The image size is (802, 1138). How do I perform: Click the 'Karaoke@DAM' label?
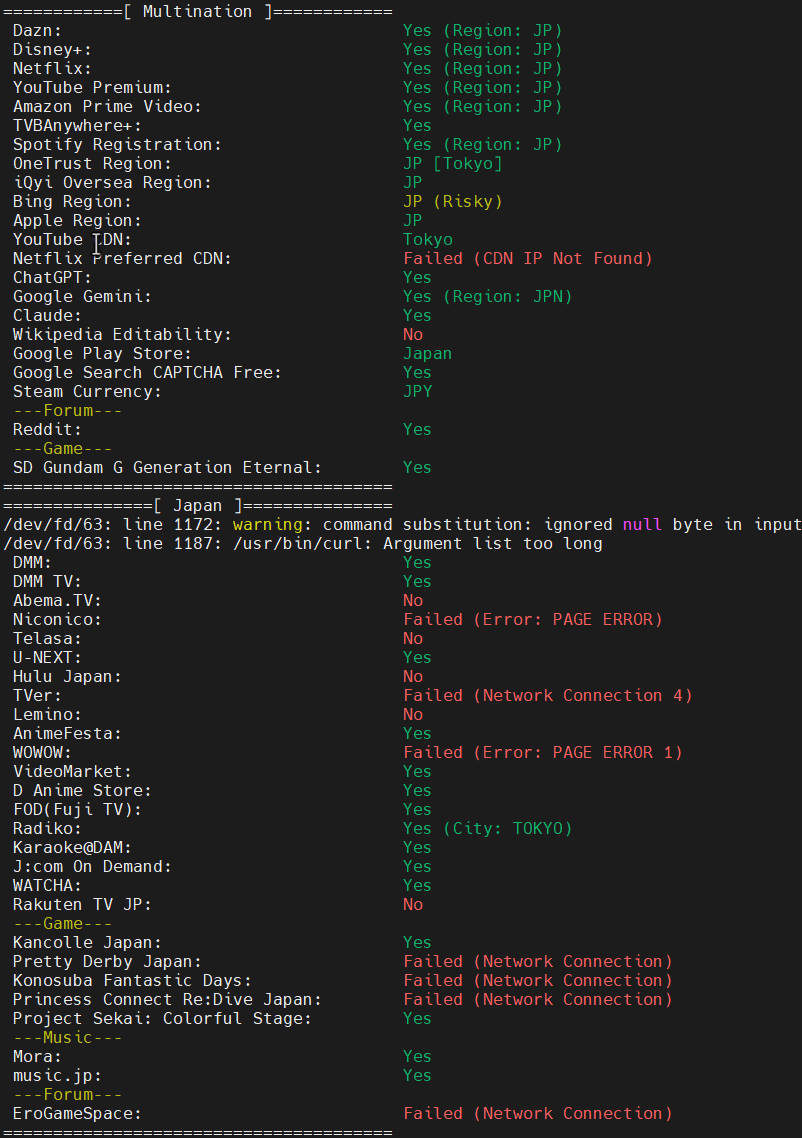[72, 848]
